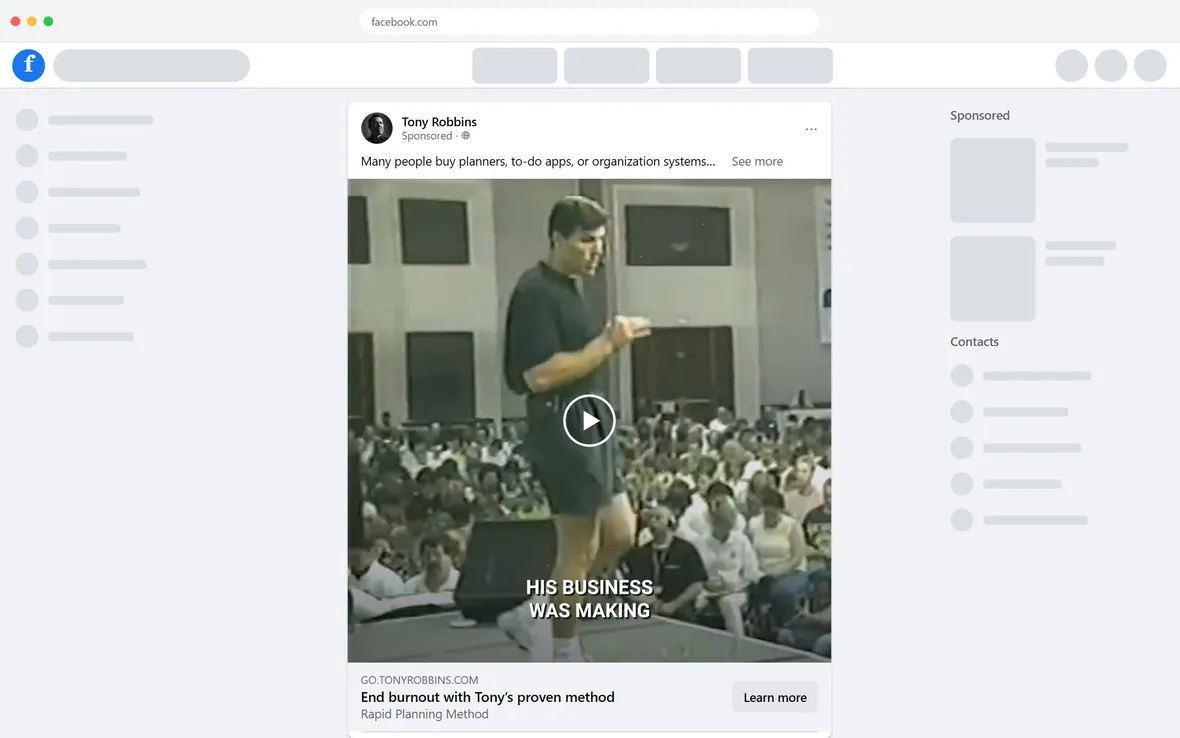Click the search placeholder bar beside logo
Viewport: 1180px width, 738px height.
click(x=151, y=65)
